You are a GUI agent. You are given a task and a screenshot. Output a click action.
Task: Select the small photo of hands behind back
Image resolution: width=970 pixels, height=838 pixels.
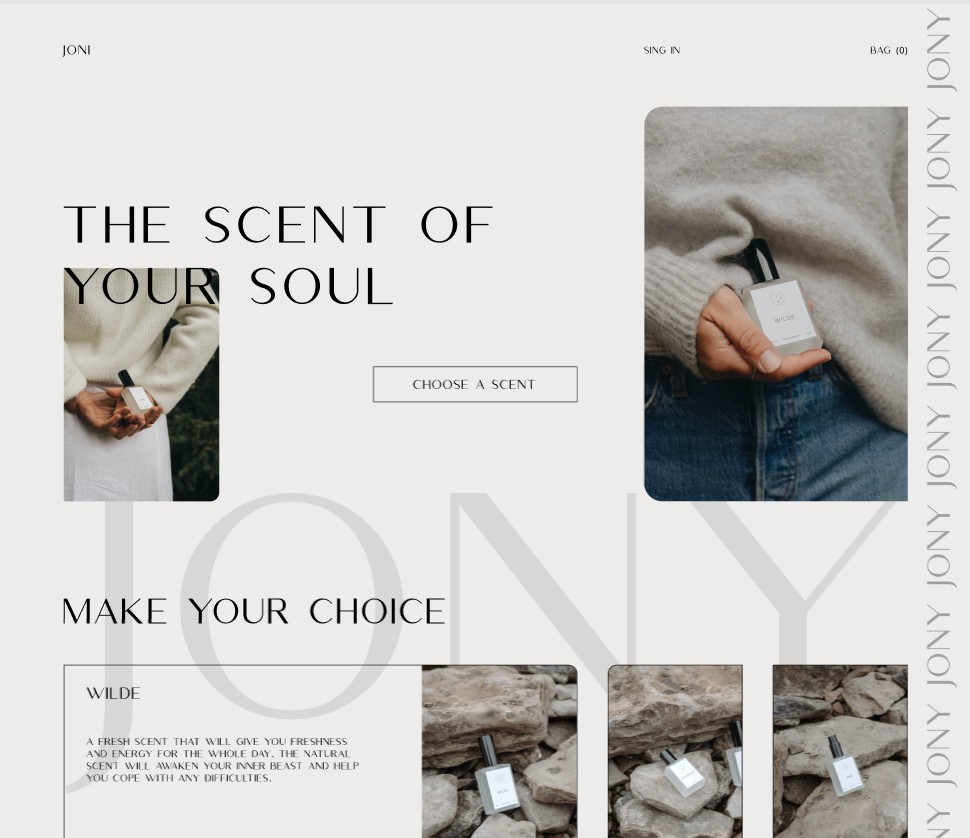point(141,384)
